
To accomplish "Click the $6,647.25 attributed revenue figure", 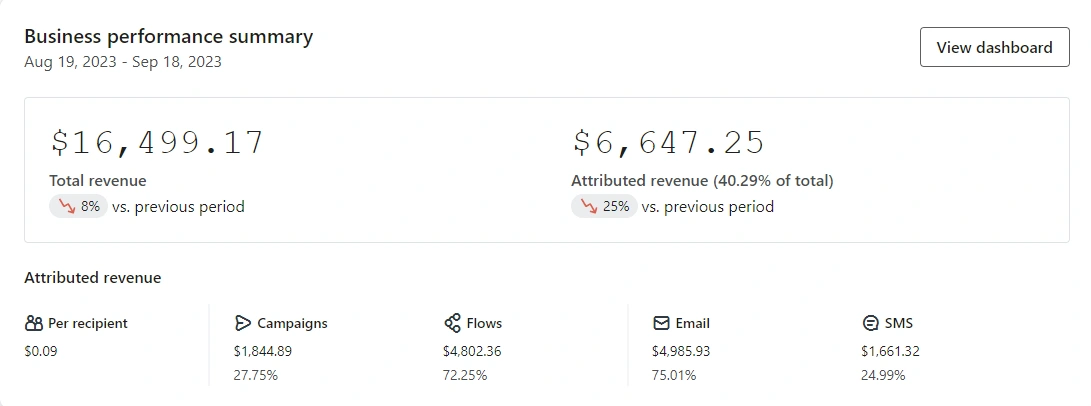I will coord(668,143).
